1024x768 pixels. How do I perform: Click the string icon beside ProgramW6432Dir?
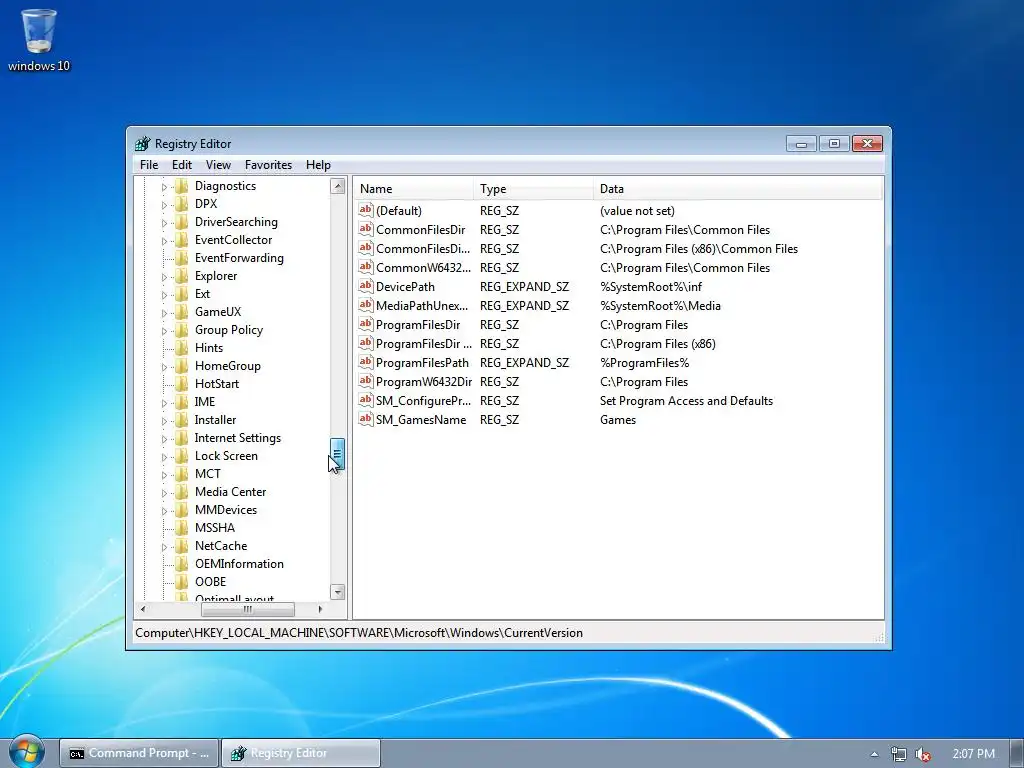(366, 381)
